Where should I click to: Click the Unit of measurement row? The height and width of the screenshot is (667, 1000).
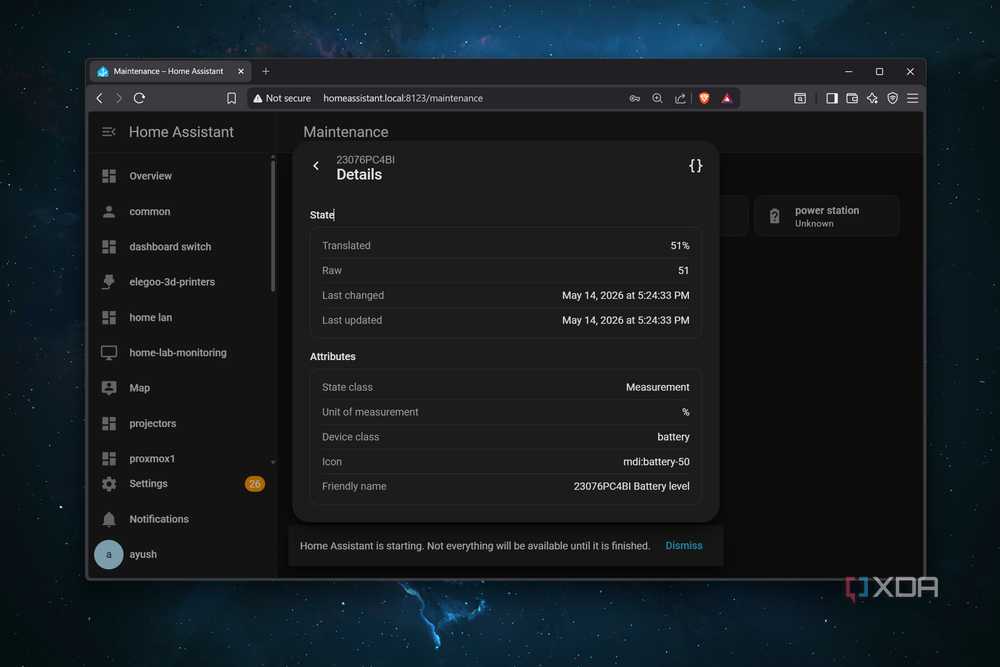click(x=506, y=412)
